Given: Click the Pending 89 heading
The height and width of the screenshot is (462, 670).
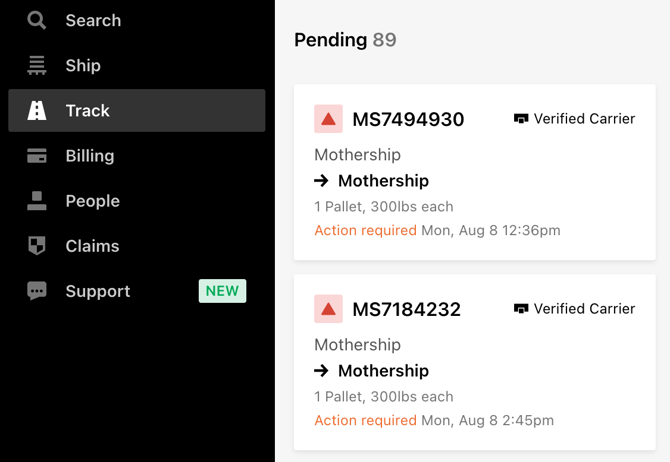Looking at the screenshot, I should click(345, 40).
